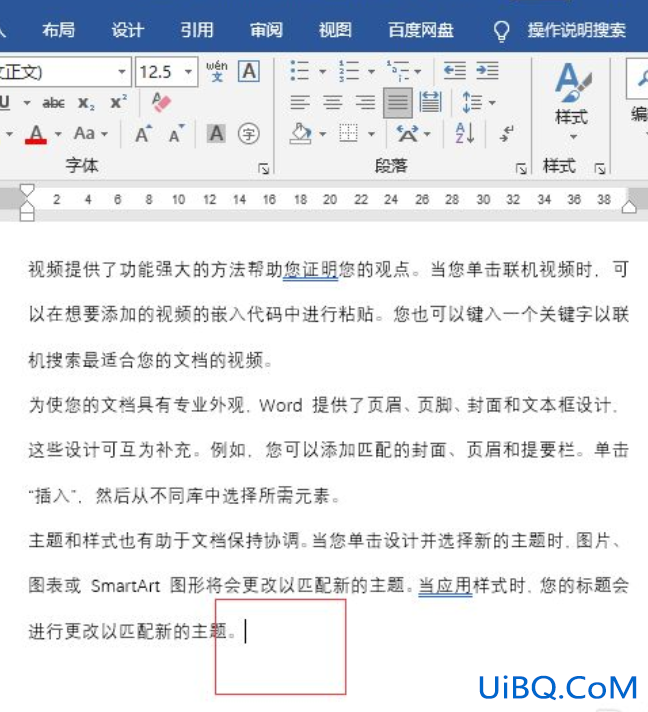Apply the red font color
Image resolution: width=648 pixels, height=712 pixels.
click(36, 134)
